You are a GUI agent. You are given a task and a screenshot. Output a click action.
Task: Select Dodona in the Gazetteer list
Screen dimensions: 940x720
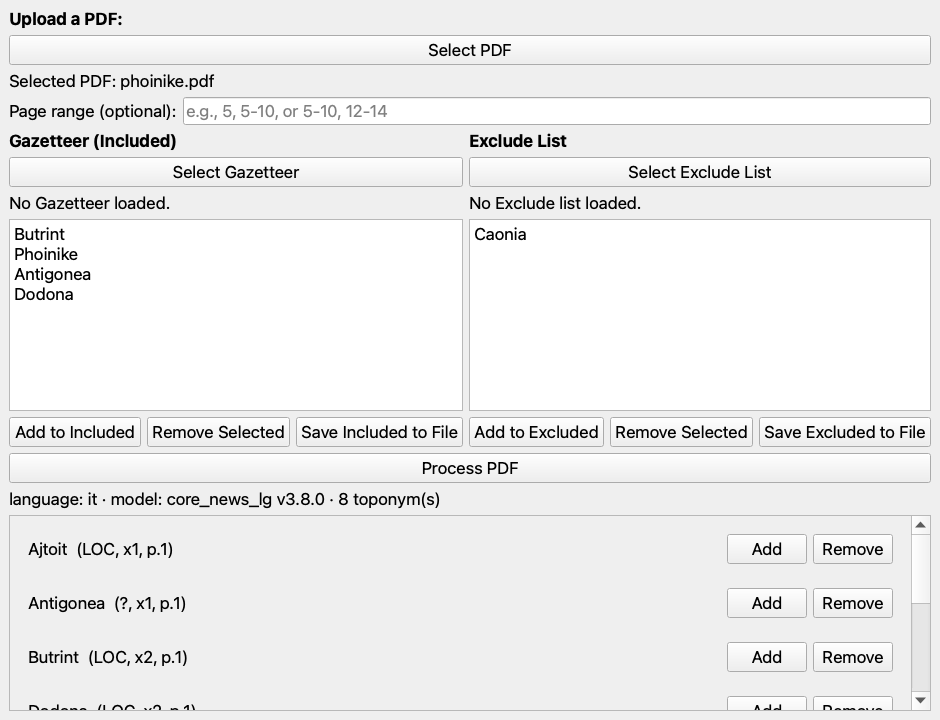[x=44, y=294]
